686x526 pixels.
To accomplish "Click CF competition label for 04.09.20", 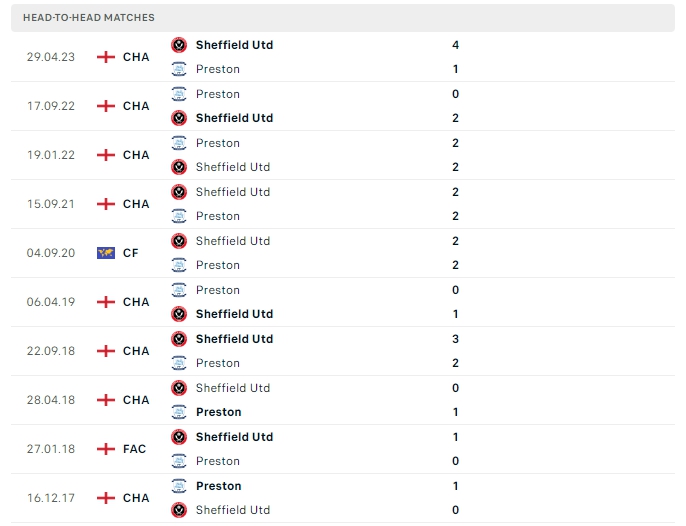I will (131, 253).
